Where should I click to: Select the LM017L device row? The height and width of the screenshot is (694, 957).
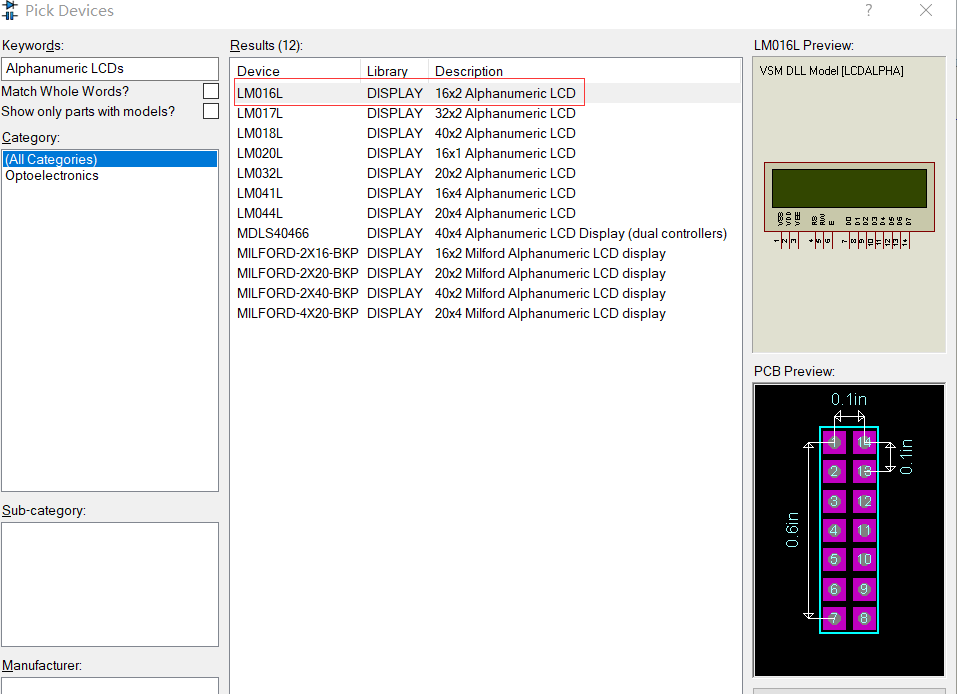click(486, 114)
